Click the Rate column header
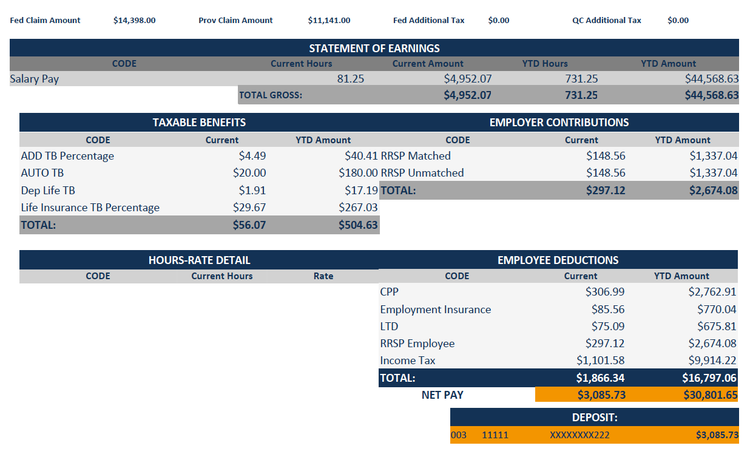 [x=323, y=276]
